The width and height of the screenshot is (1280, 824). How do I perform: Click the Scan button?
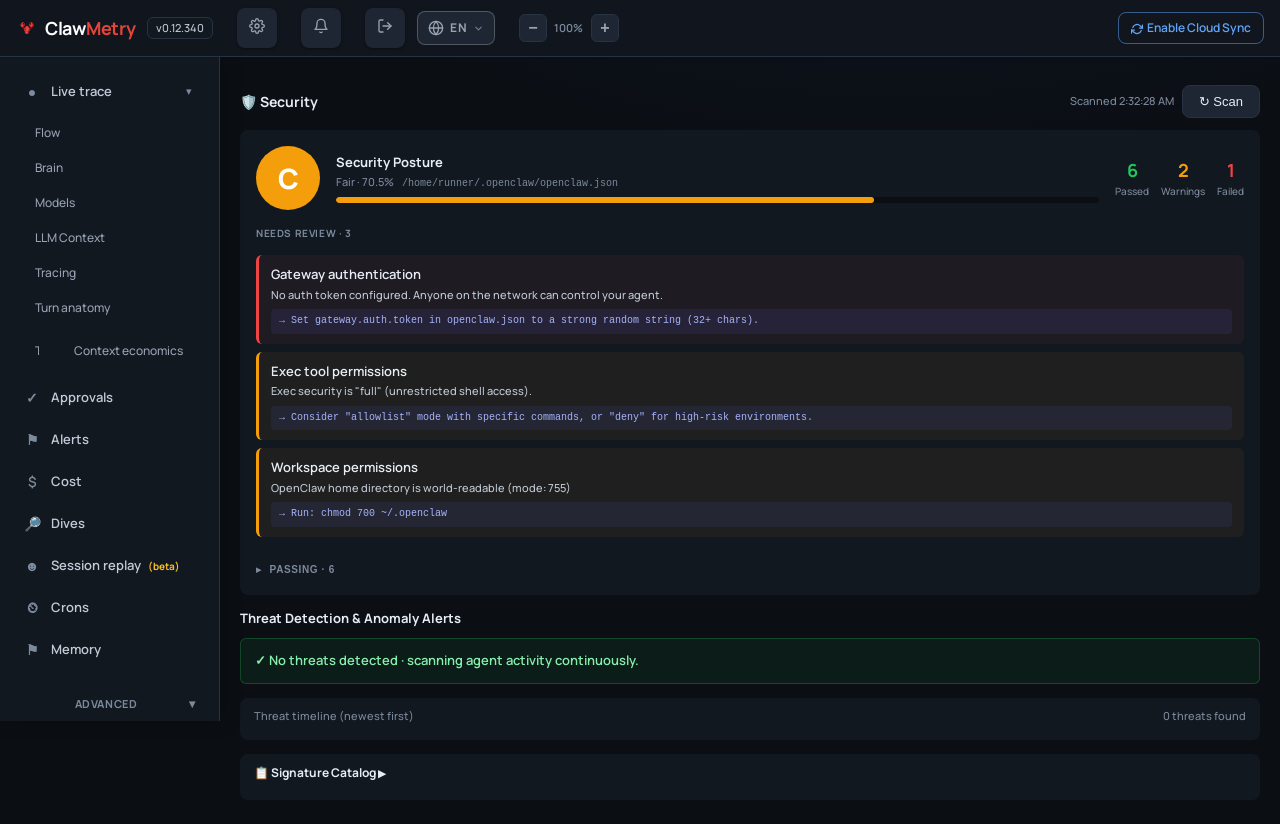click(x=1221, y=101)
